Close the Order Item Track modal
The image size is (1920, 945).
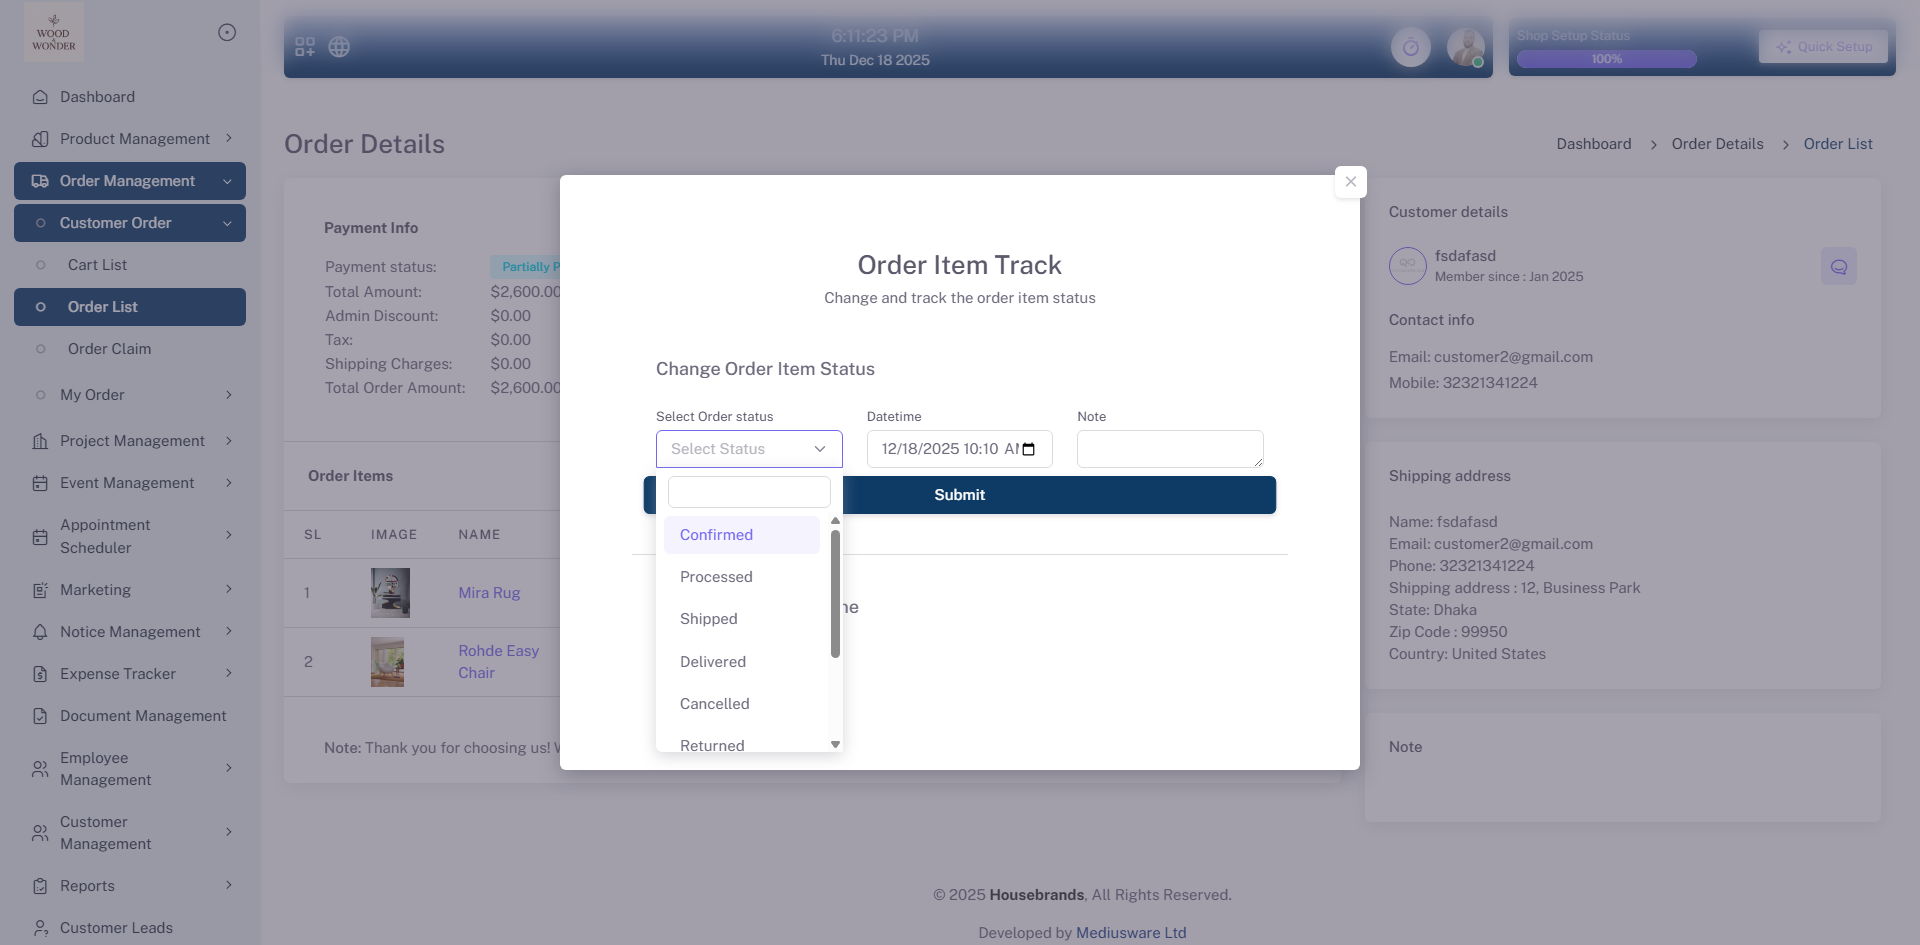point(1350,182)
